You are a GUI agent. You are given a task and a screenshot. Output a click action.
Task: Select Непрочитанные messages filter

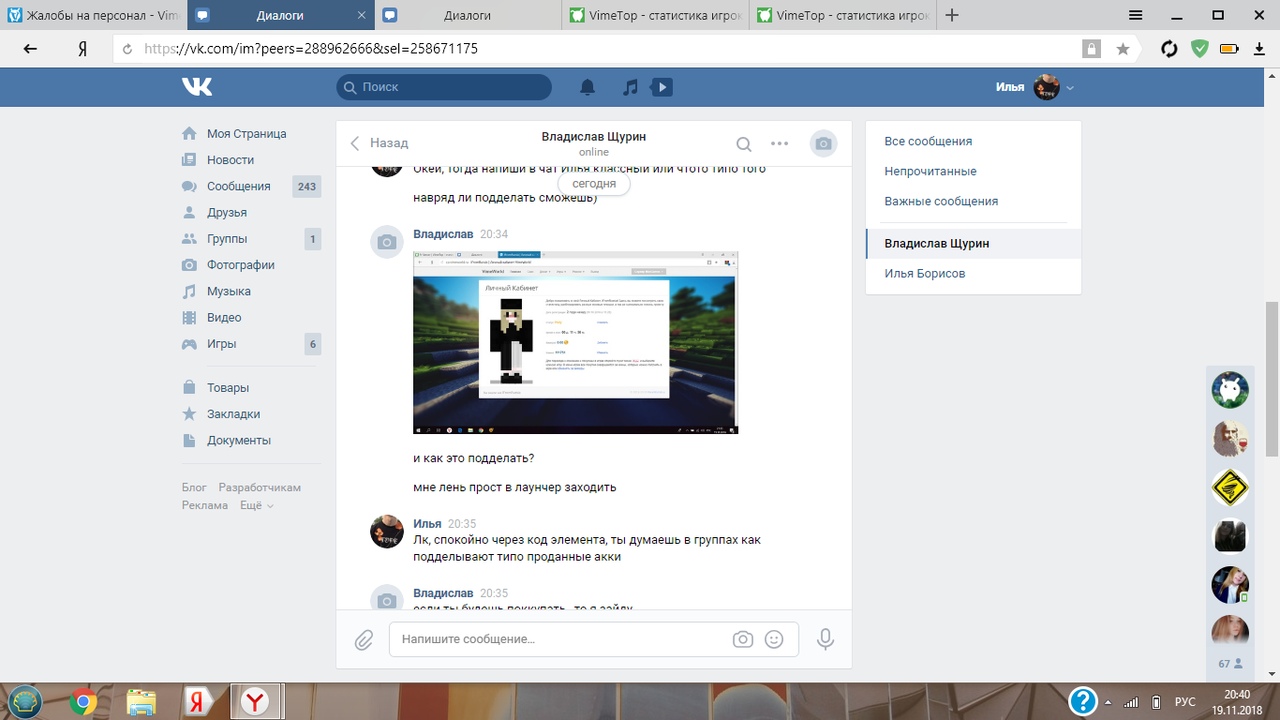click(930, 171)
